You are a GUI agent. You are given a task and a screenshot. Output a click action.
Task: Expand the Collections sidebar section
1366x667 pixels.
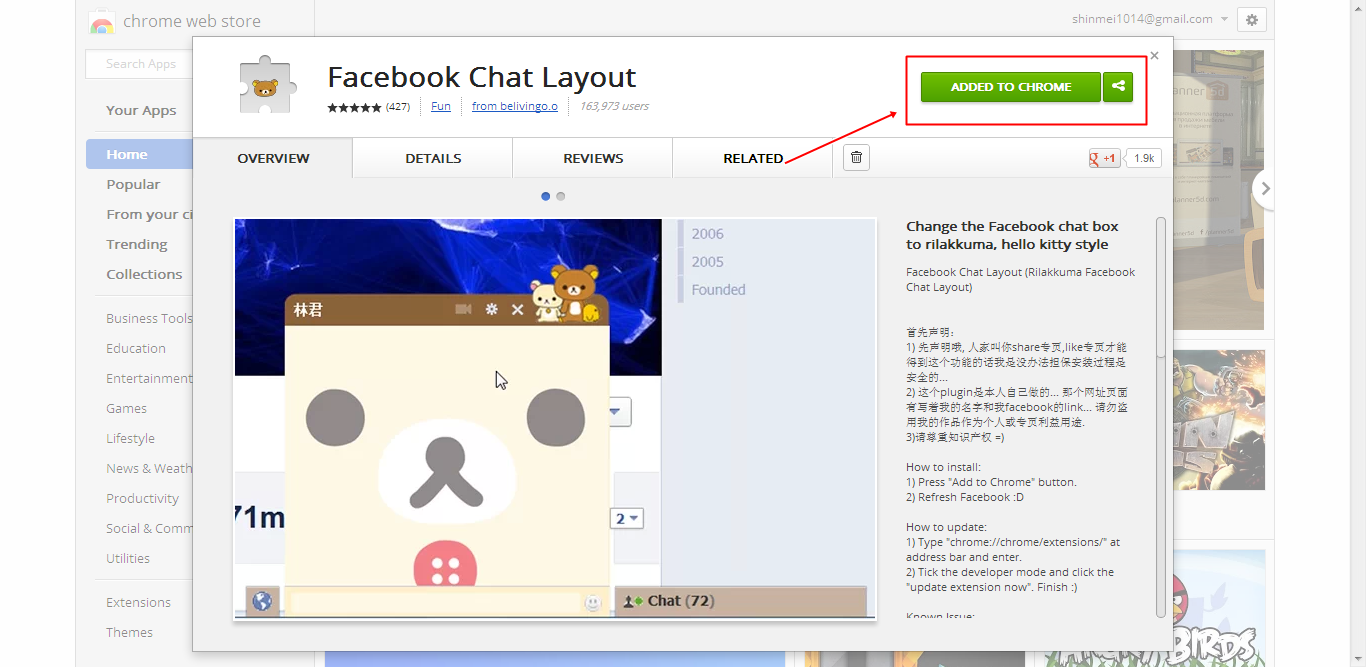coord(144,274)
